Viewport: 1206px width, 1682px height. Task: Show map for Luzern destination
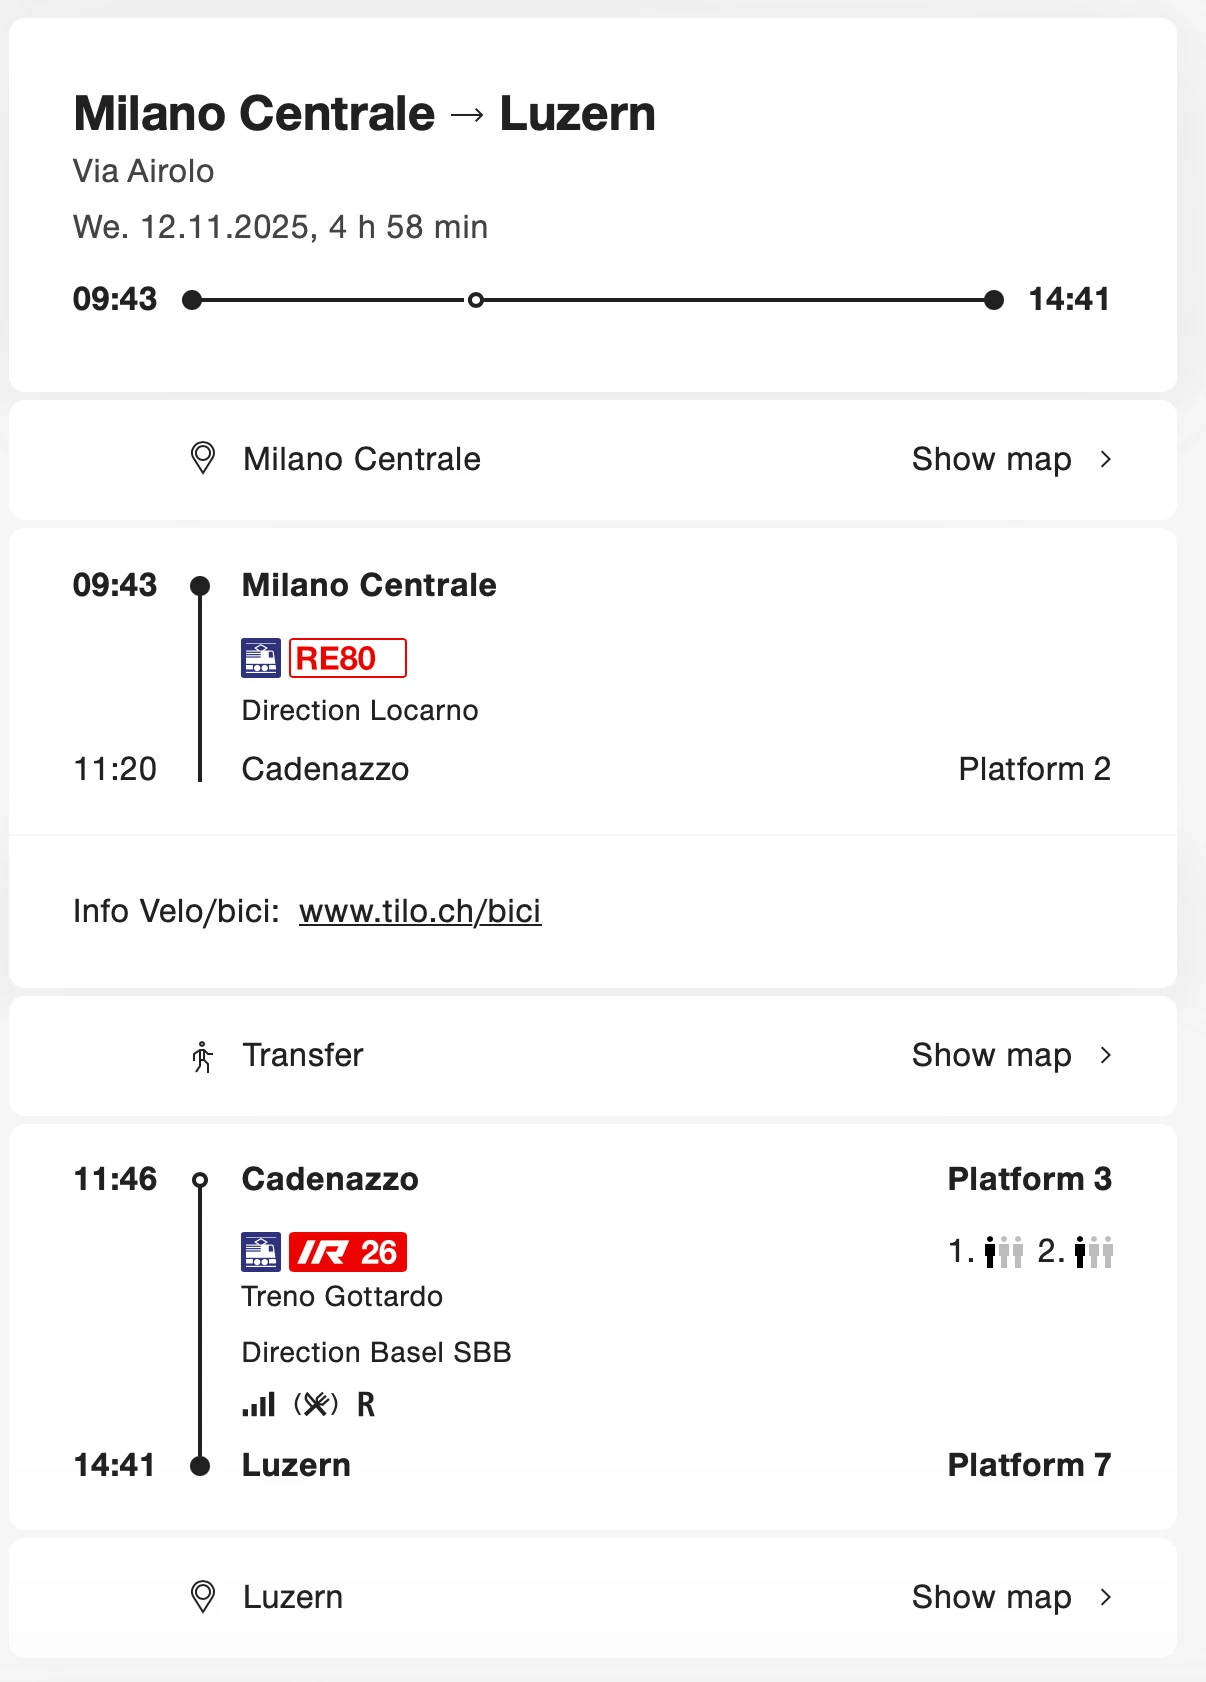pyautogui.click(x=991, y=1597)
